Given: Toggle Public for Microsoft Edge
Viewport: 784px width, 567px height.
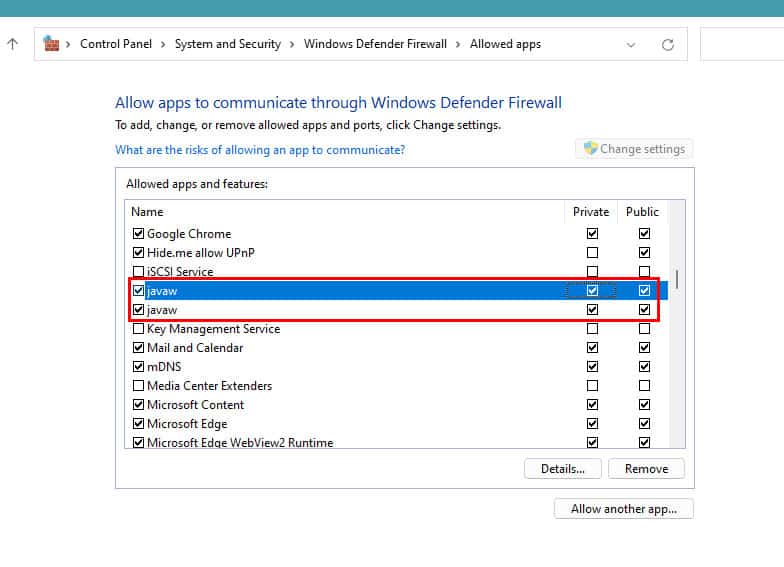Looking at the screenshot, I should pos(644,424).
